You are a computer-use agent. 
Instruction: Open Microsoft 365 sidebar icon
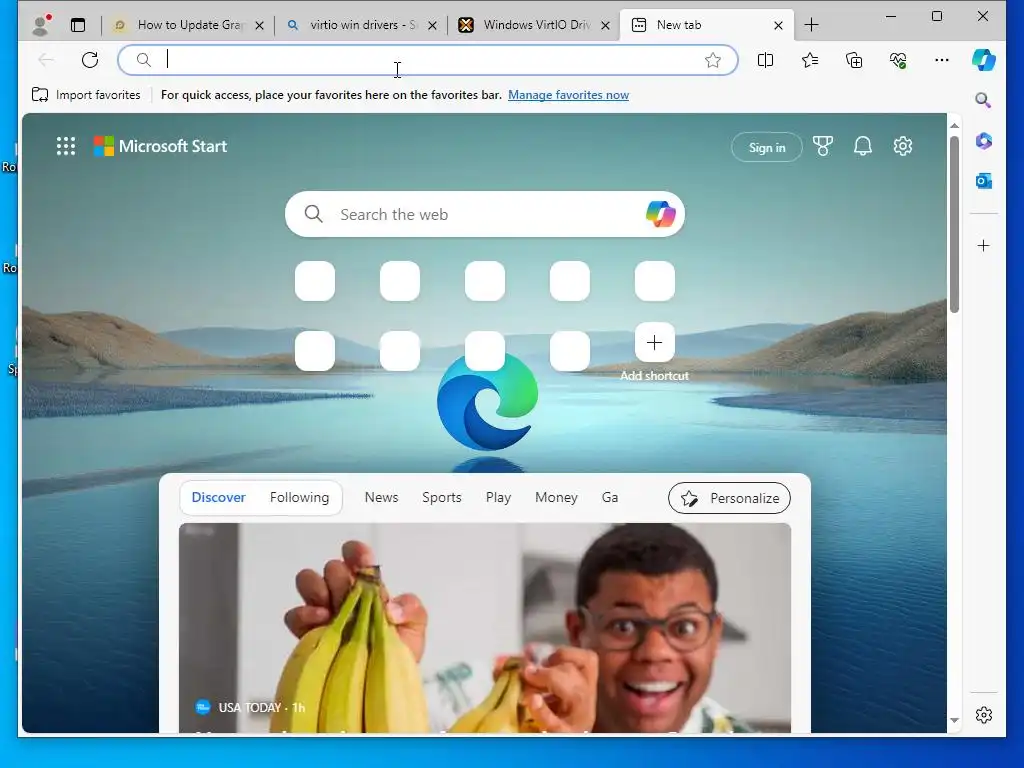click(984, 140)
